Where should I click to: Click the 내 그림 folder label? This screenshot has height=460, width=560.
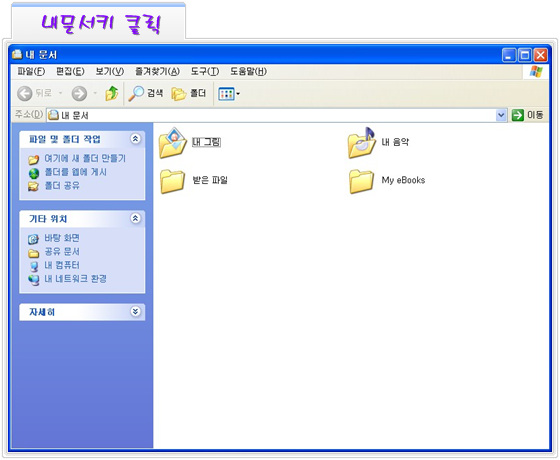point(206,142)
